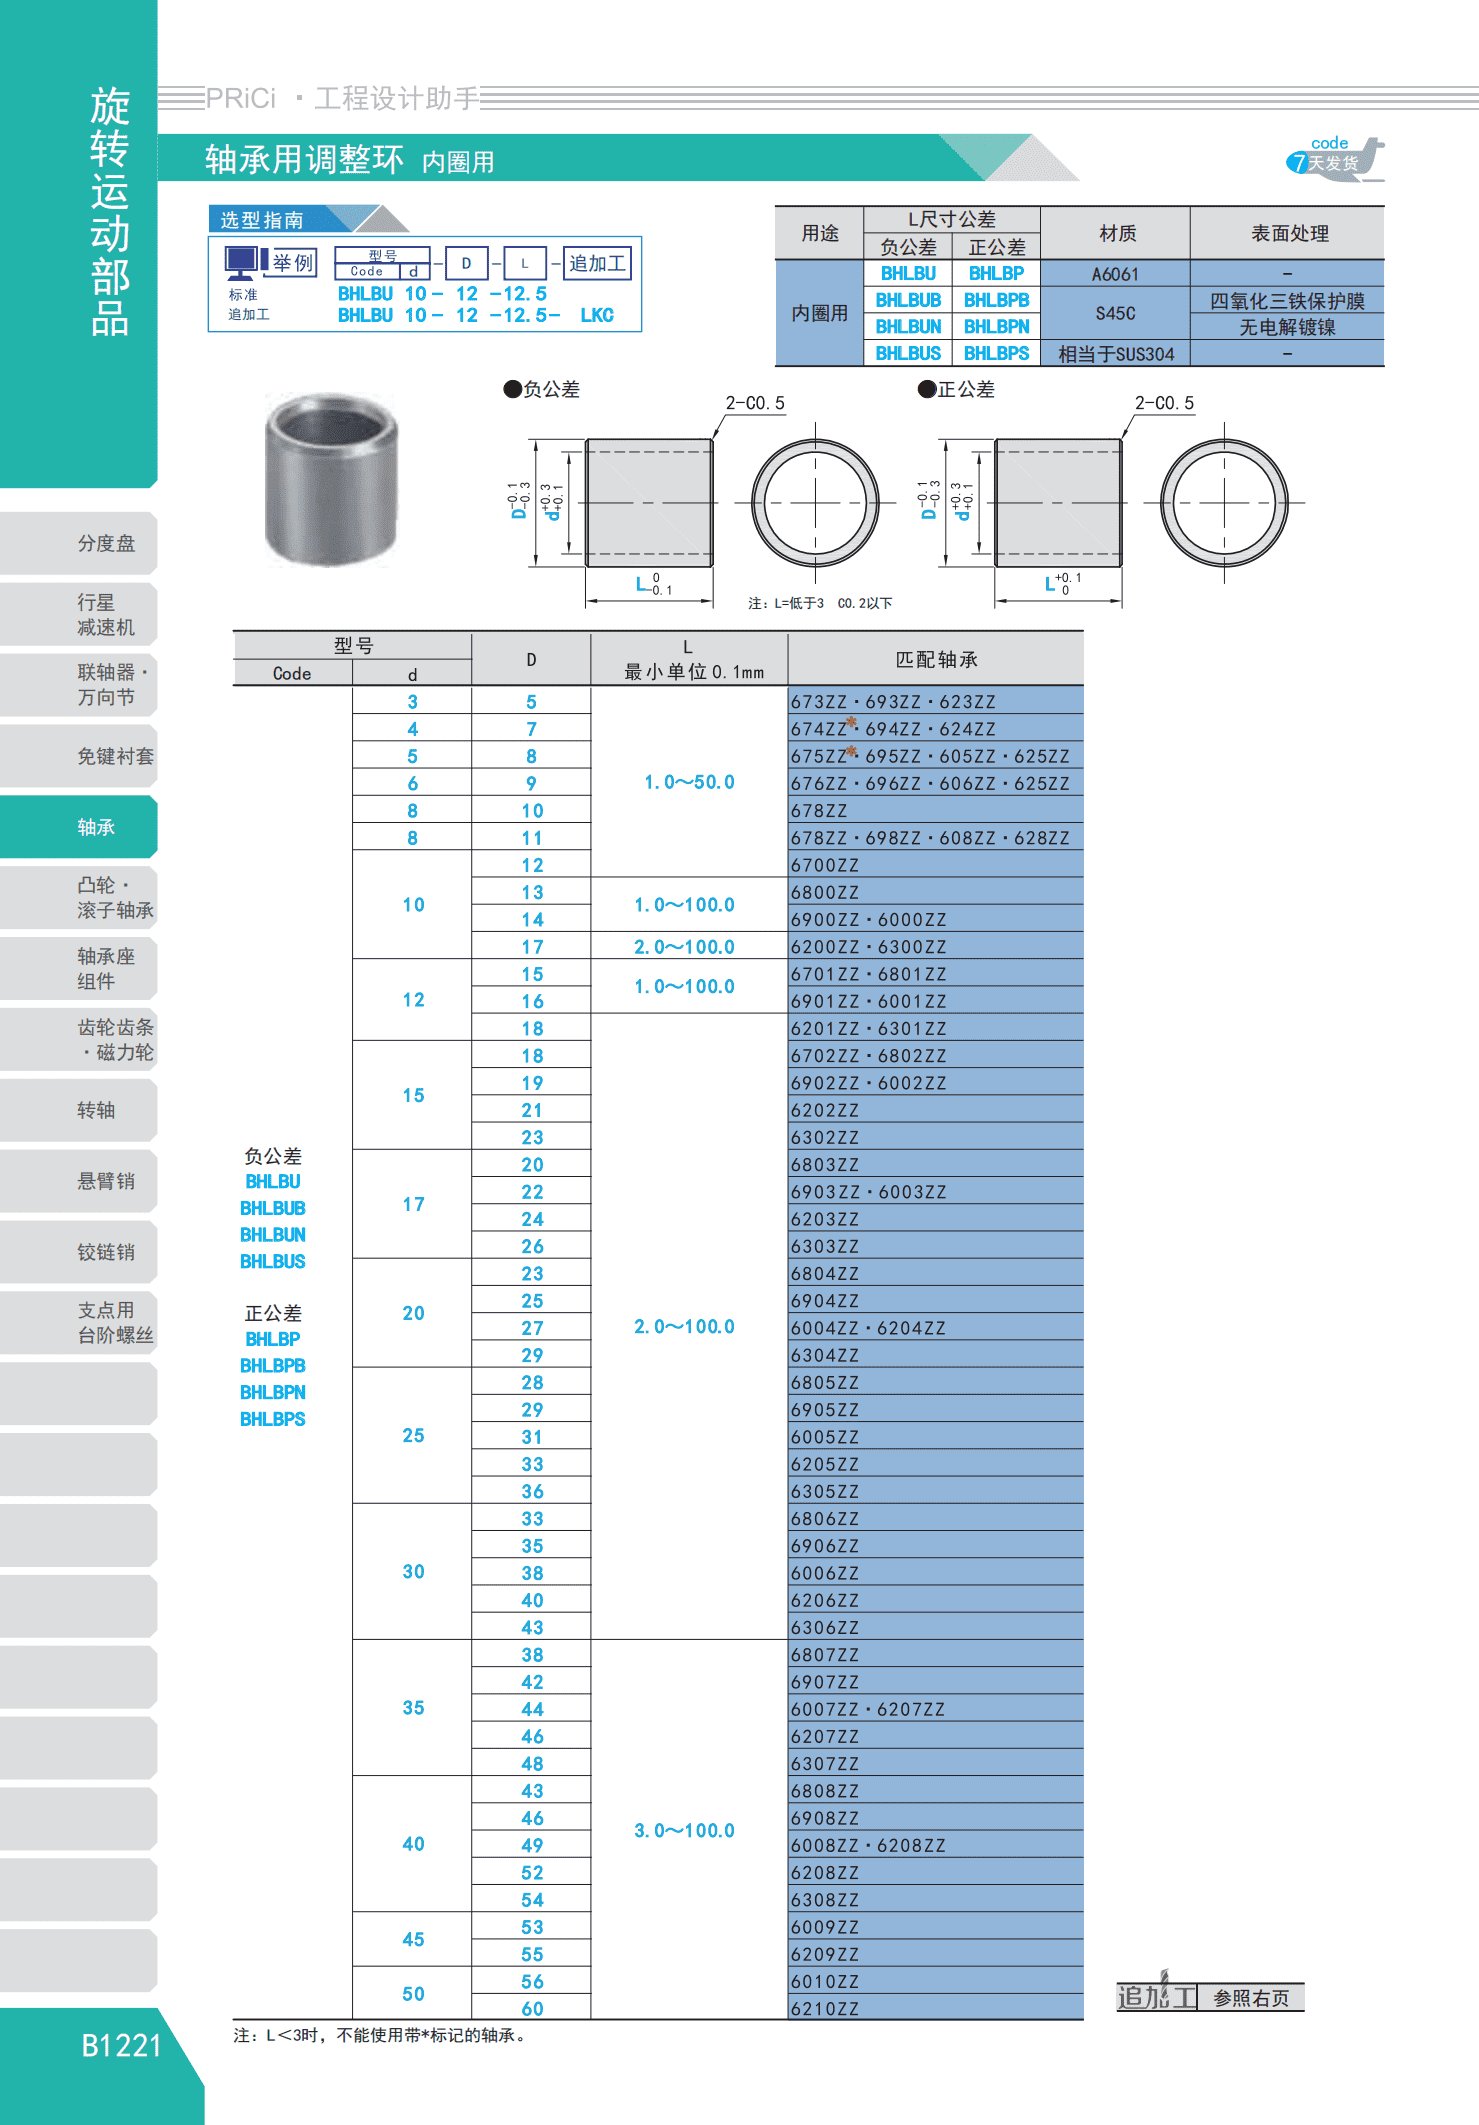The width and height of the screenshot is (1479, 2125).
Task: Open the 联轴器·万向节 side tab
Action: 79,685
